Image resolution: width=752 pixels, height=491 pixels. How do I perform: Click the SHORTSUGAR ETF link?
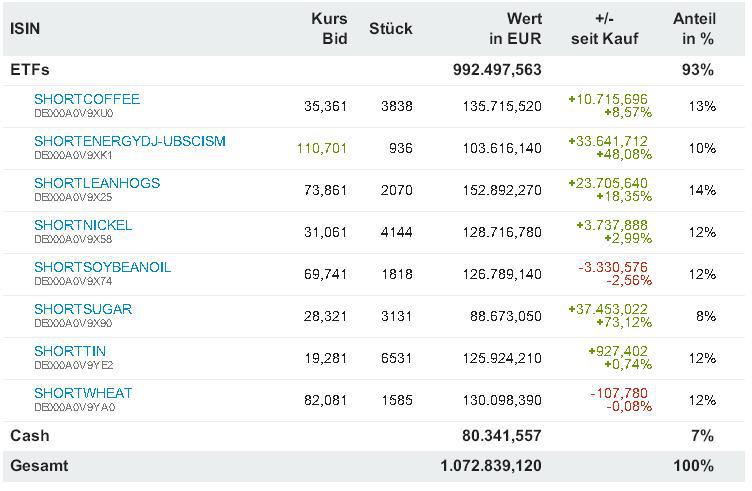click(83, 309)
